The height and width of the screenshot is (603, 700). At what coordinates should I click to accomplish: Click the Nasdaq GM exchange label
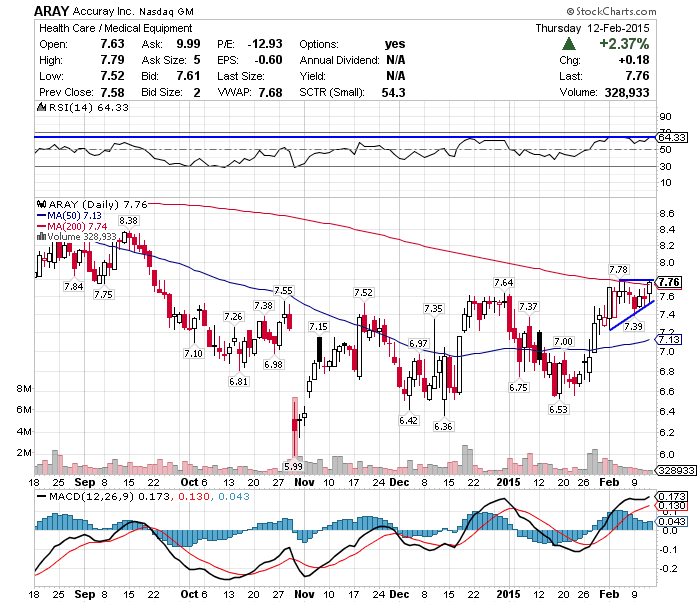click(x=166, y=12)
